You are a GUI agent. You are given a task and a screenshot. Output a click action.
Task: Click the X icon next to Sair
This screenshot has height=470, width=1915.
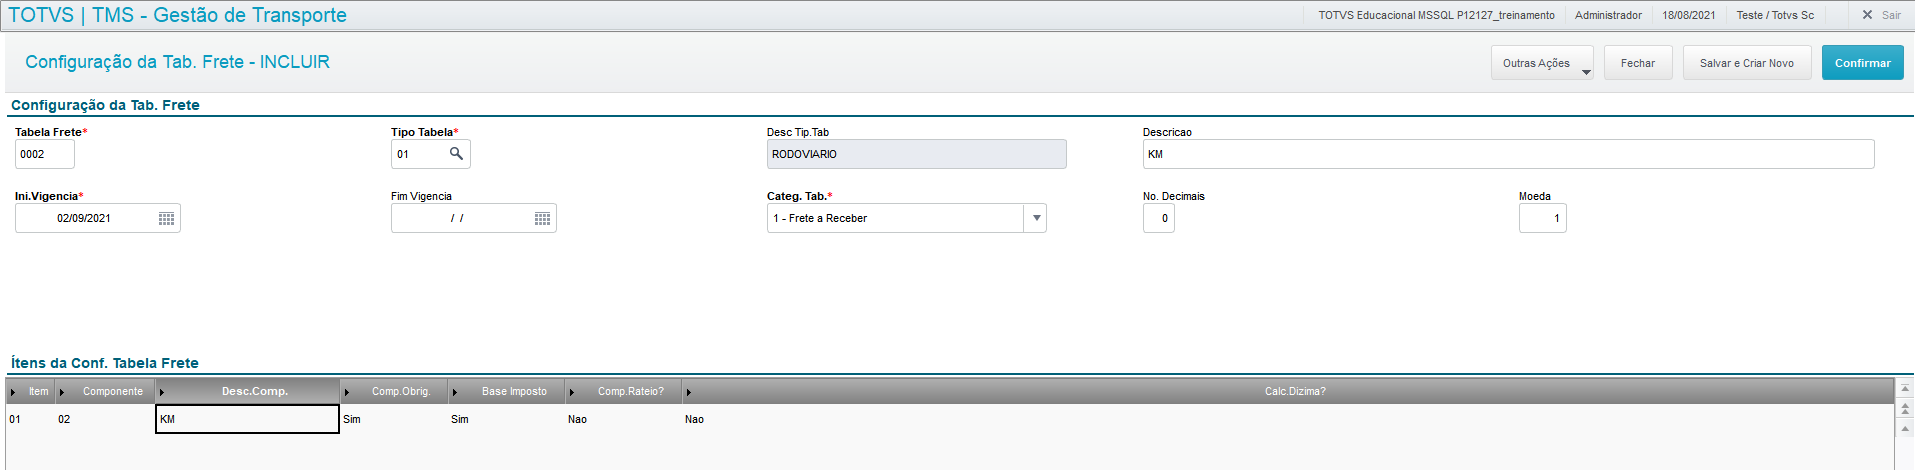point(1867,15)
